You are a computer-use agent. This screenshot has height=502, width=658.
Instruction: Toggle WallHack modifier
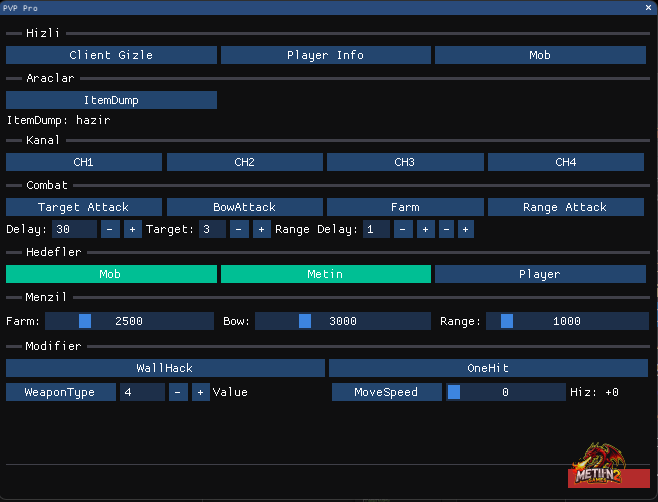point(165,368)
